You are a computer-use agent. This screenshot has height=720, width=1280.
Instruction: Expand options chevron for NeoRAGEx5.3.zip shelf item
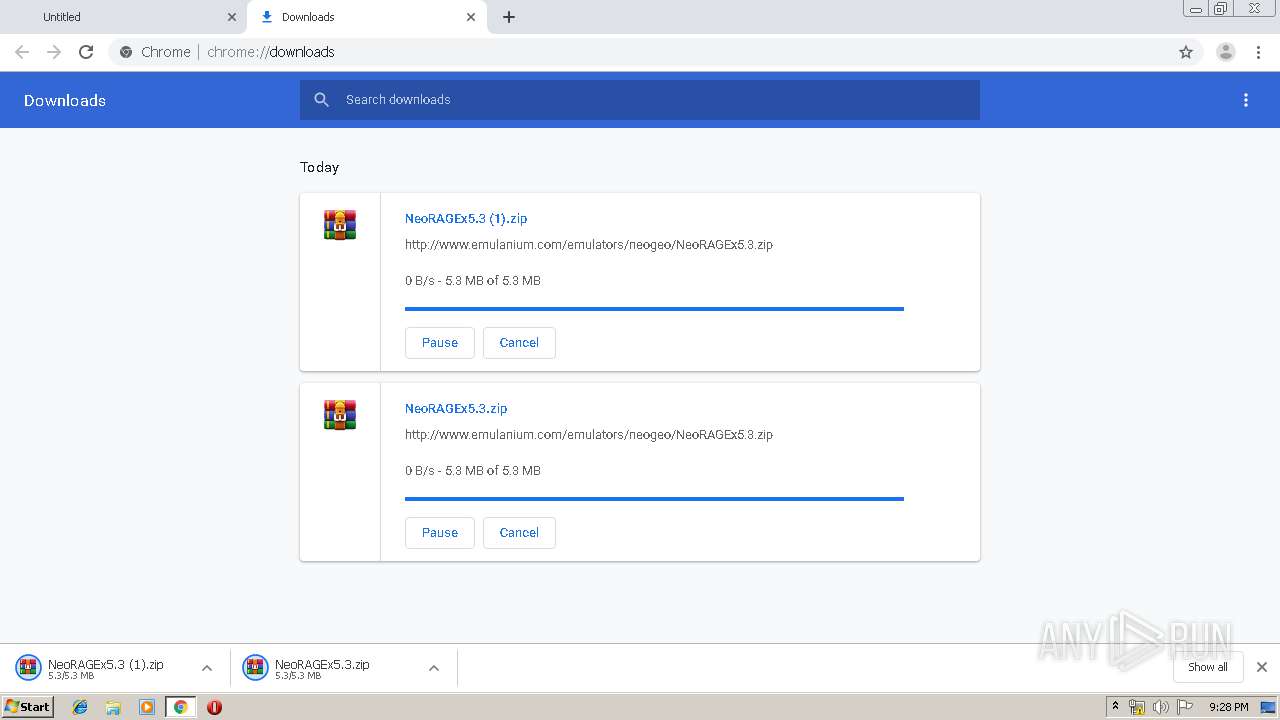434,668
